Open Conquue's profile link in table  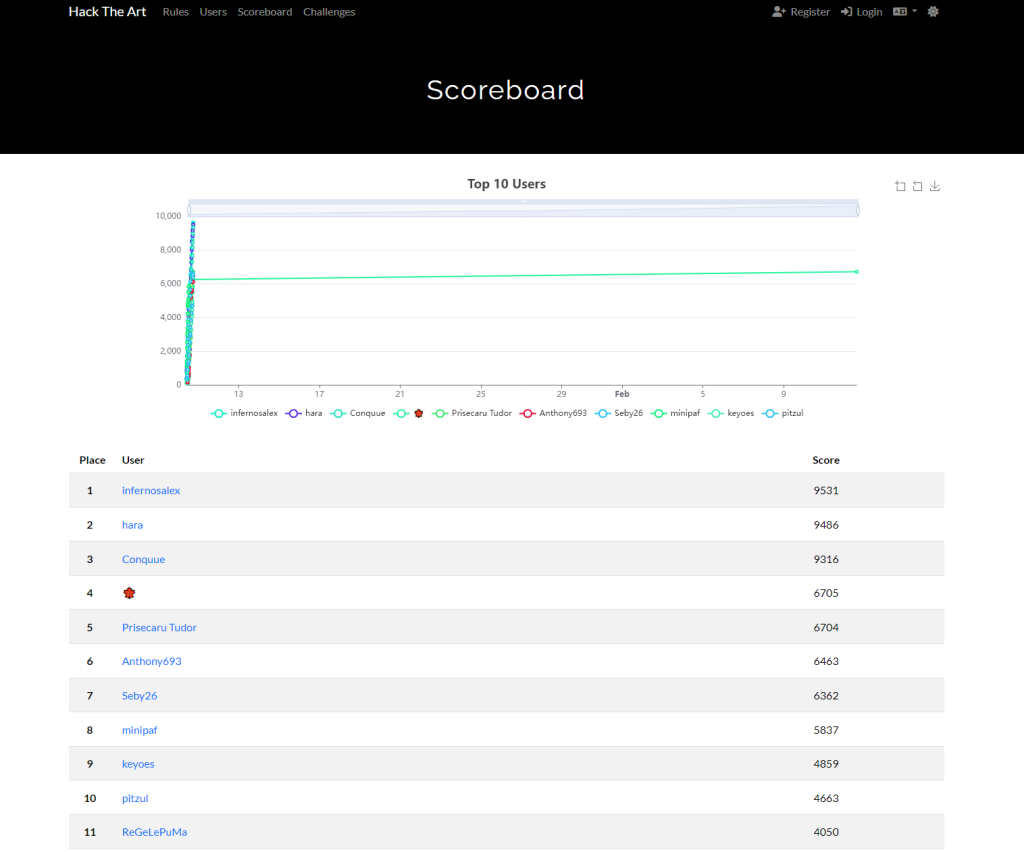[143, 559]
